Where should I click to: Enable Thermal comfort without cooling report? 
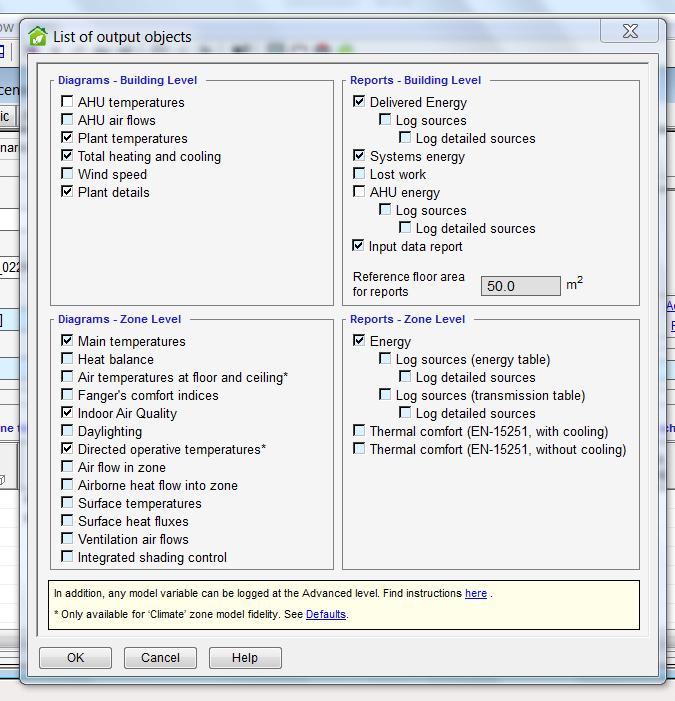coord(359,448)
